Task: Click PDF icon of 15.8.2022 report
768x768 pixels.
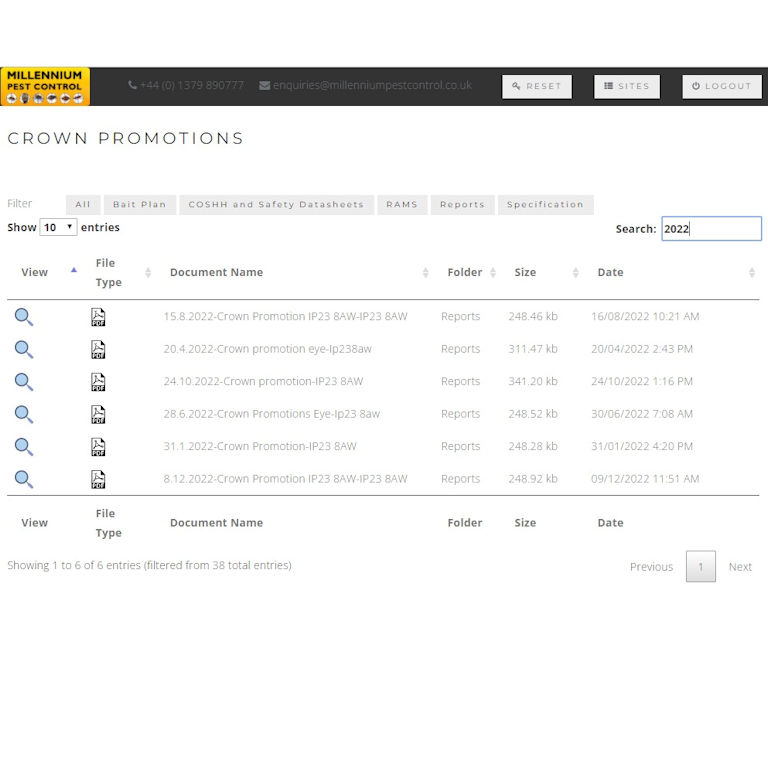Action: coord(98,317)
